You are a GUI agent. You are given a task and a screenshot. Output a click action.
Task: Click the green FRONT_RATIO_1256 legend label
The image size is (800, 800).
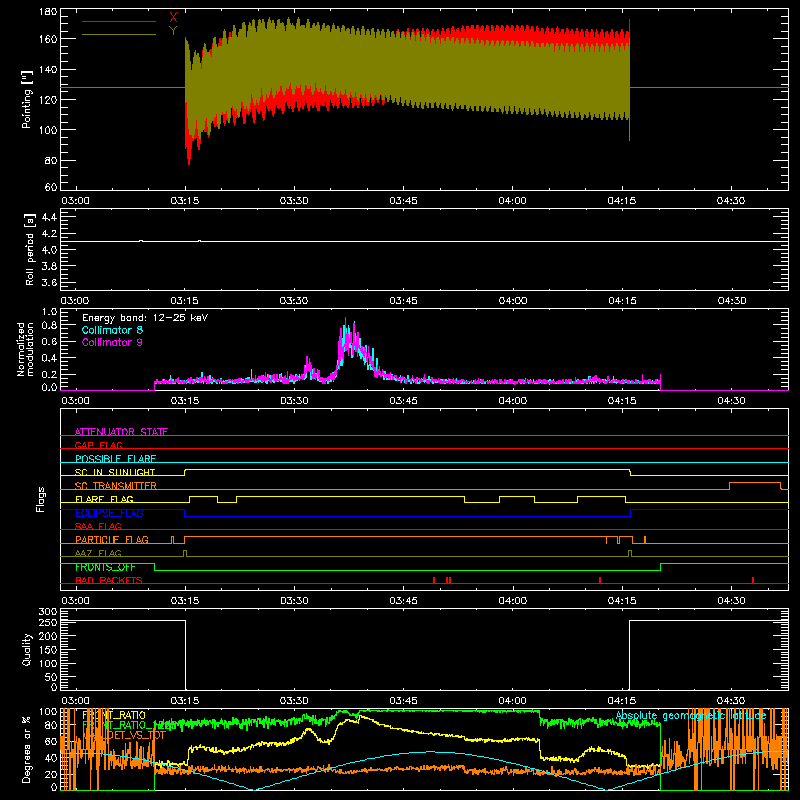pos(129,725)
